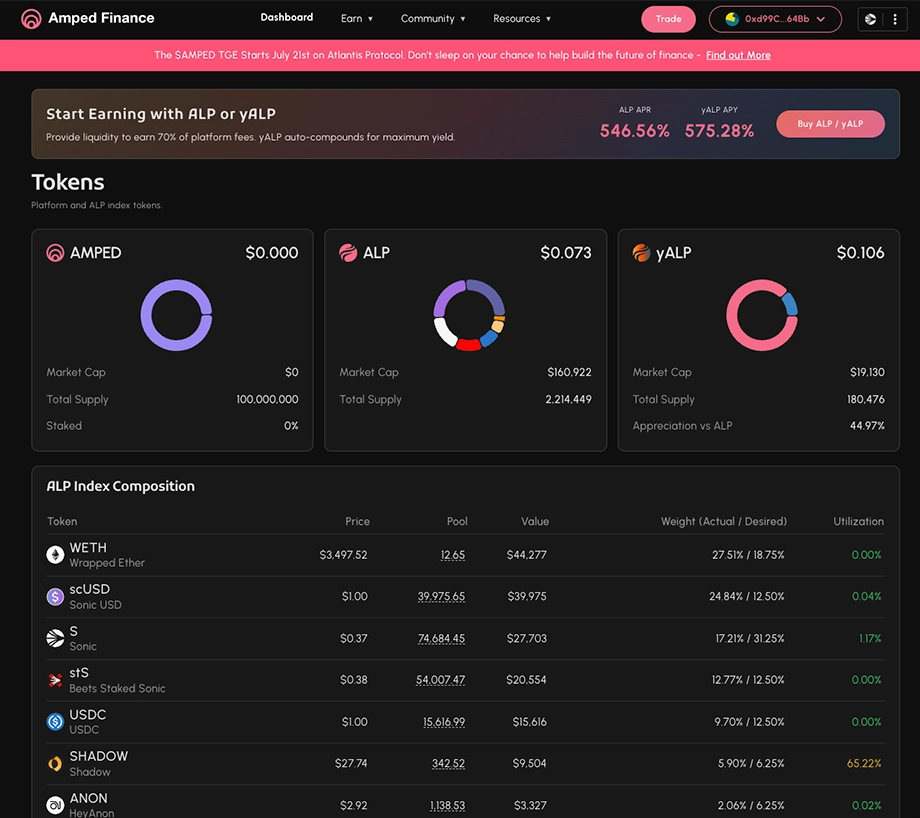Viewport: 920px width, 818px height.
Task: Click the WETH Ethereum token icon
Action: click(55, 555)
